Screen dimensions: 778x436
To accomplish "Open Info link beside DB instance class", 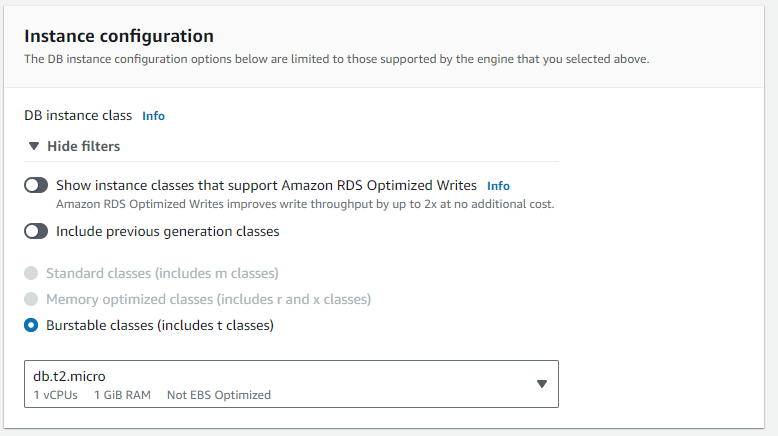I will [x=153, y=116].
